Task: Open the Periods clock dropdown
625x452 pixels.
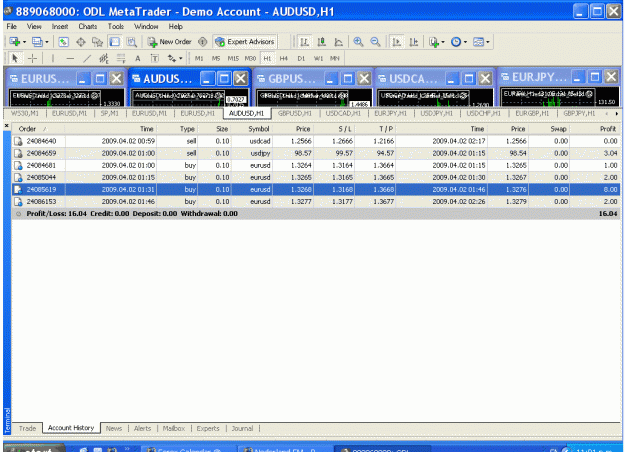Action: [459, 42]
